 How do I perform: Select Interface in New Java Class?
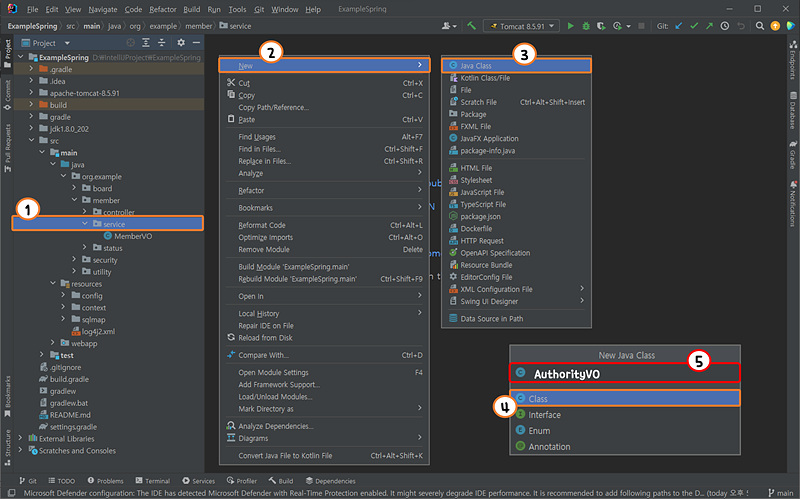[x=625, y=415]
